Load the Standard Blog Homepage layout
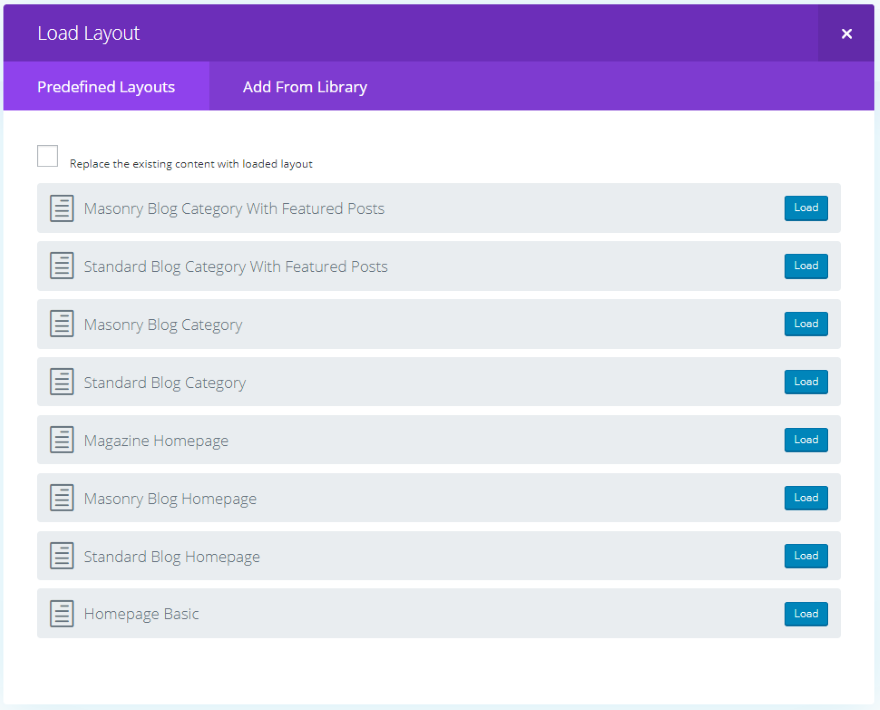The height and width of the screenshot is (710, 880). (806, 556)
